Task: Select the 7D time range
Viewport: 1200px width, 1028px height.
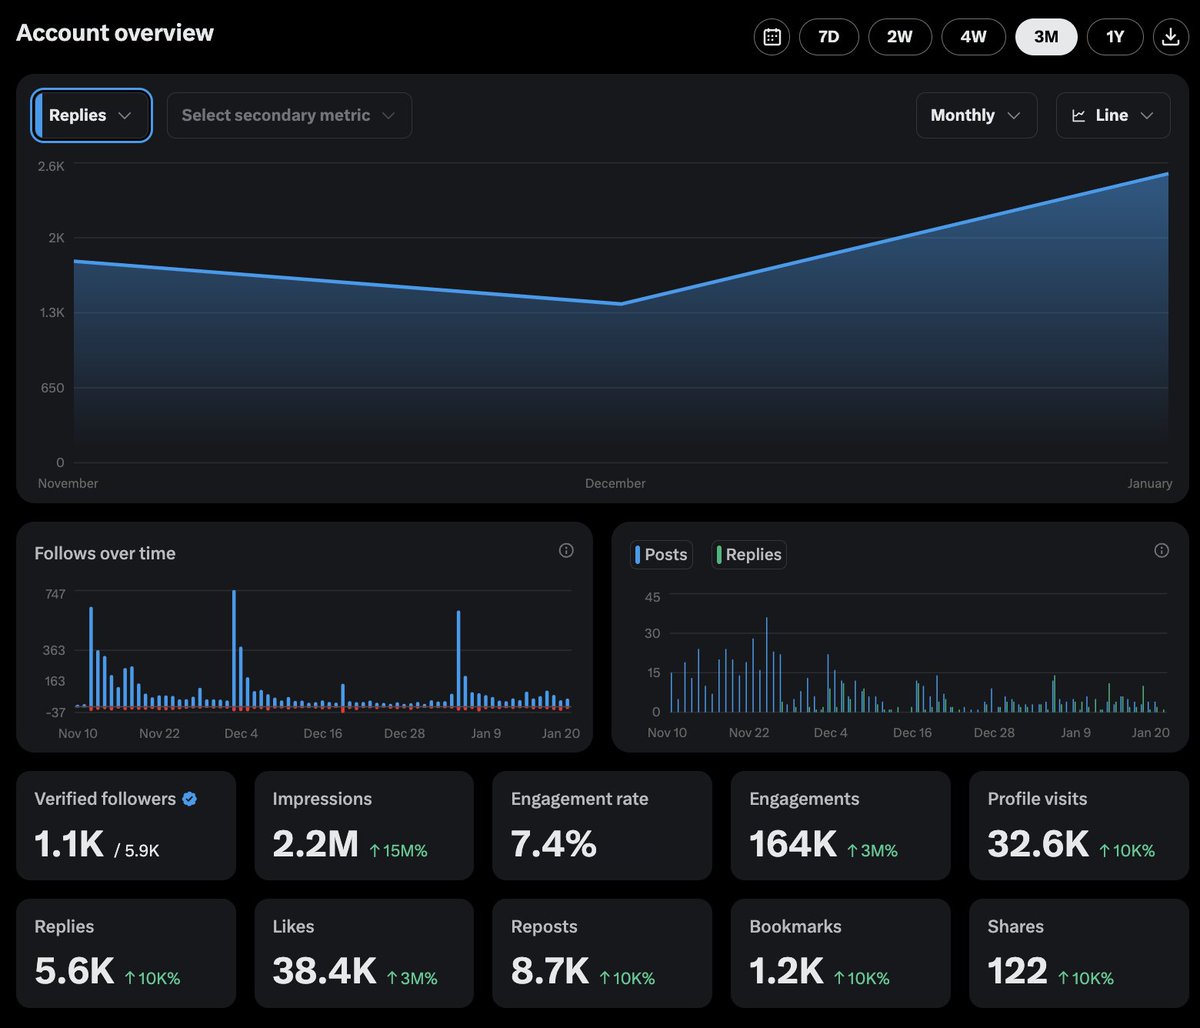Action: click(828, 37)
